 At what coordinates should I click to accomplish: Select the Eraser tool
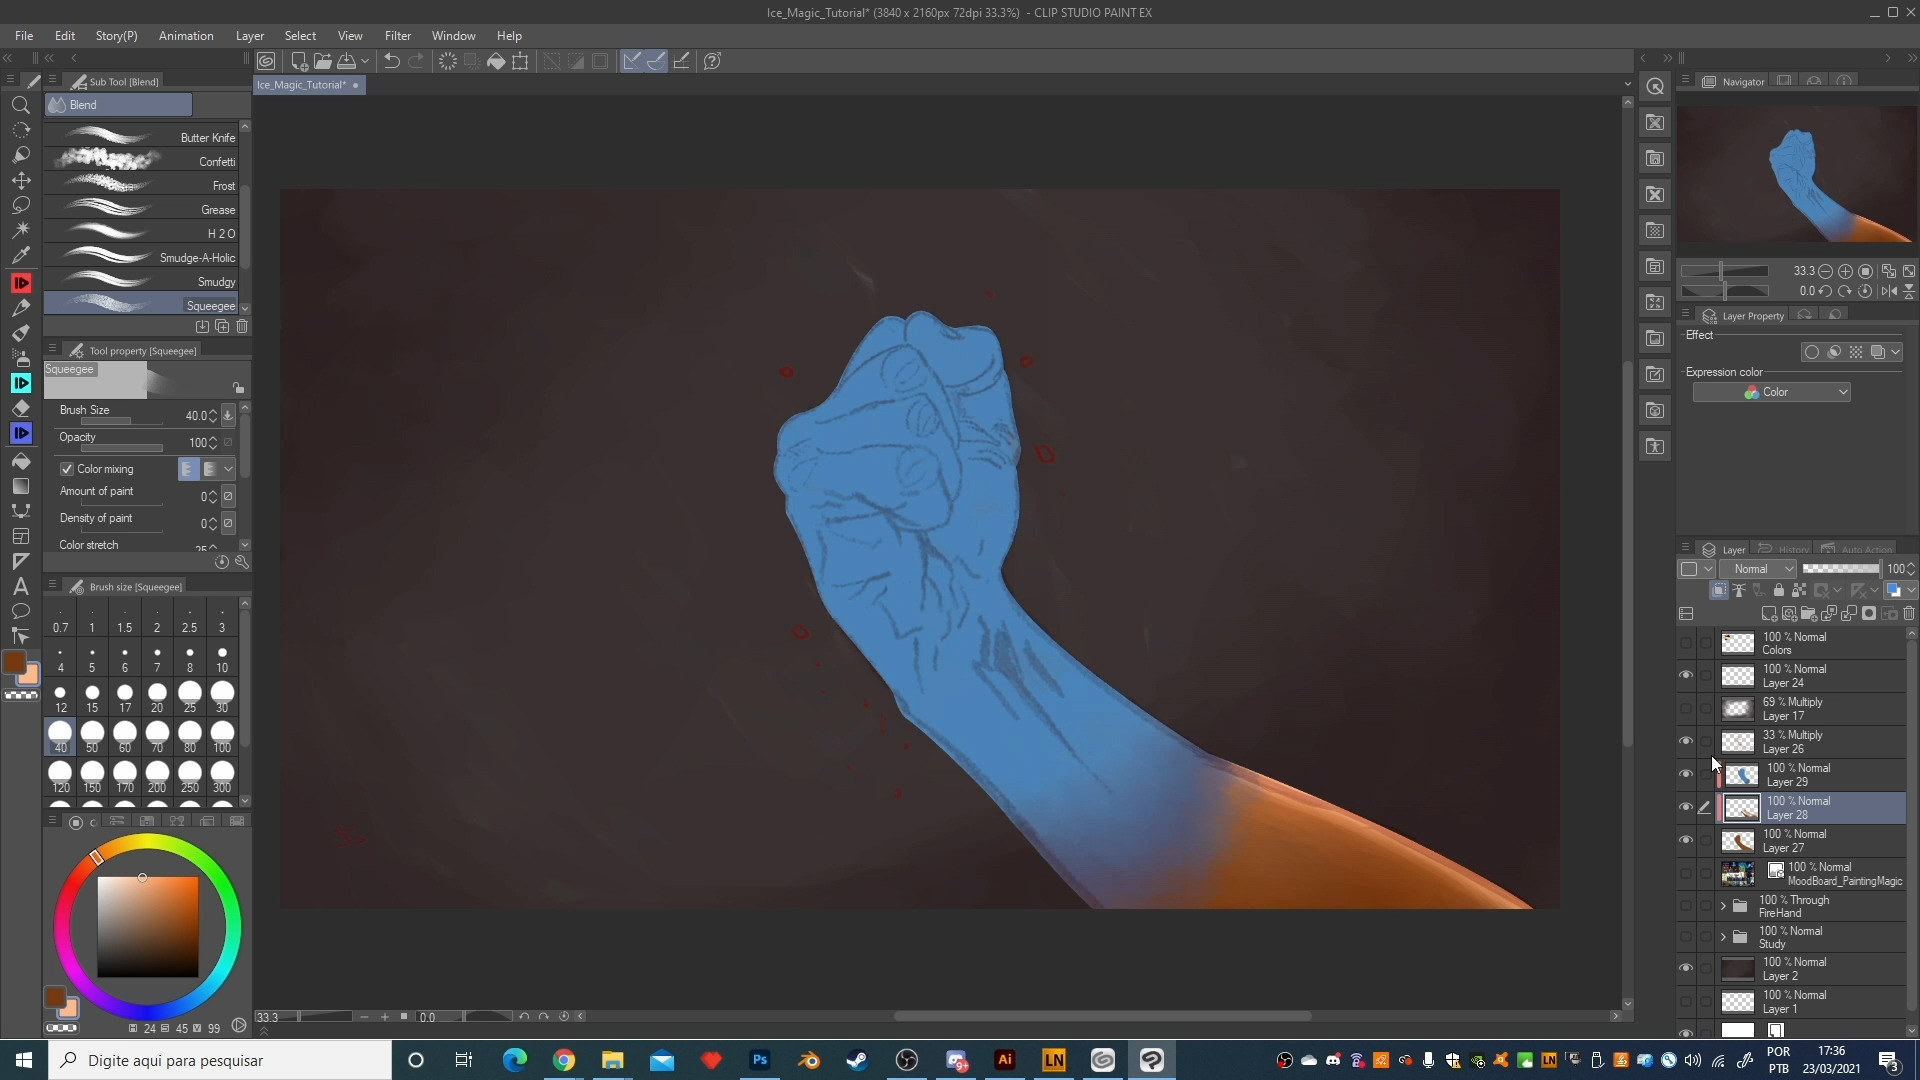pos(20,408)
